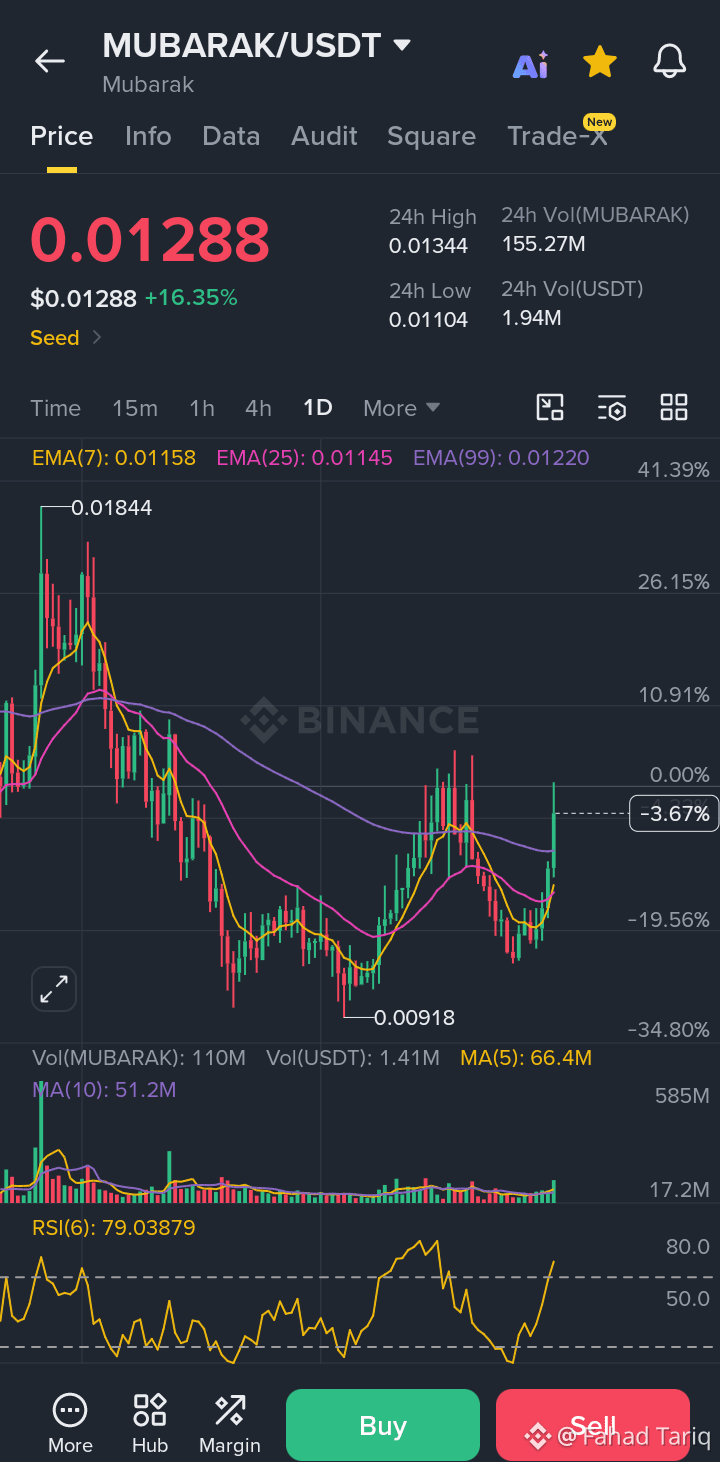720x1462 pixels.
Task: Switch to the Square tab
Action: 431,136
